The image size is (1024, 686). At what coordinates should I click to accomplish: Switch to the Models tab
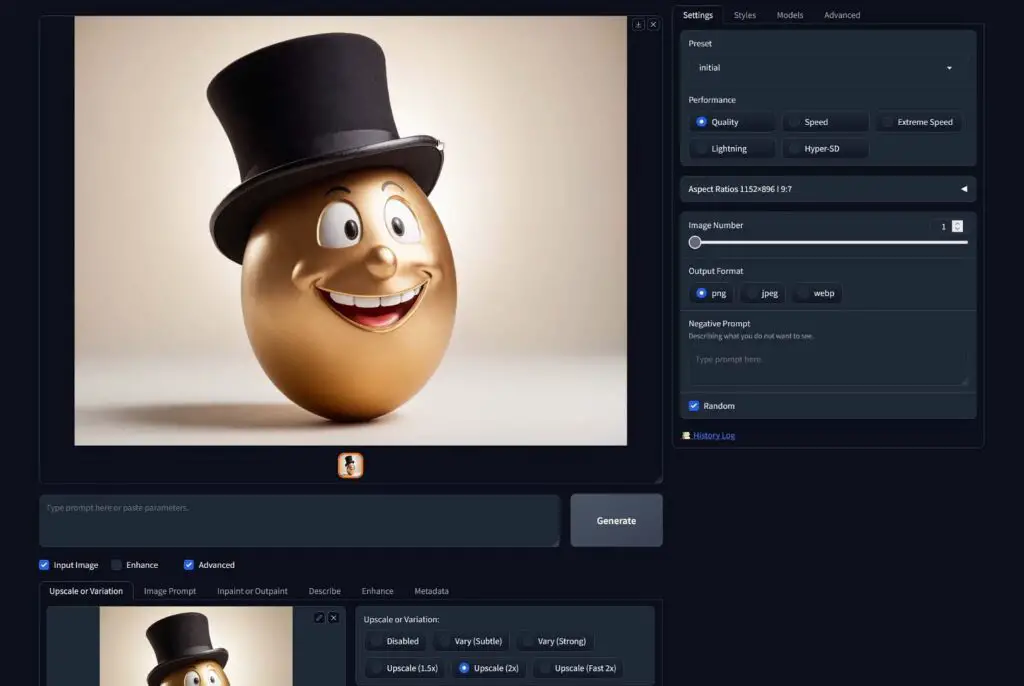(x=790, y=15)
